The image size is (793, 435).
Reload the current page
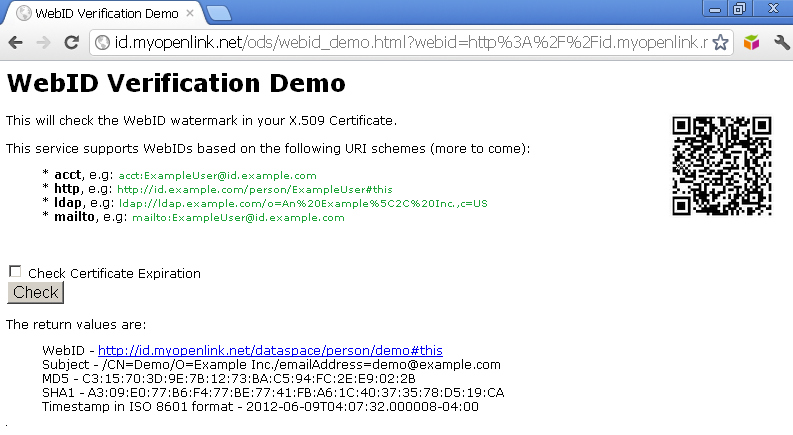click(x=71, y=43)
